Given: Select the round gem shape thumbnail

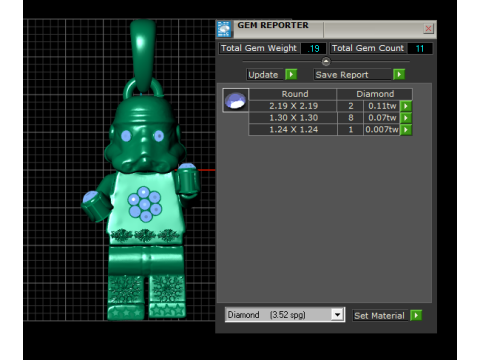Looking at the screenshot, I should click(x=236, y=100).
